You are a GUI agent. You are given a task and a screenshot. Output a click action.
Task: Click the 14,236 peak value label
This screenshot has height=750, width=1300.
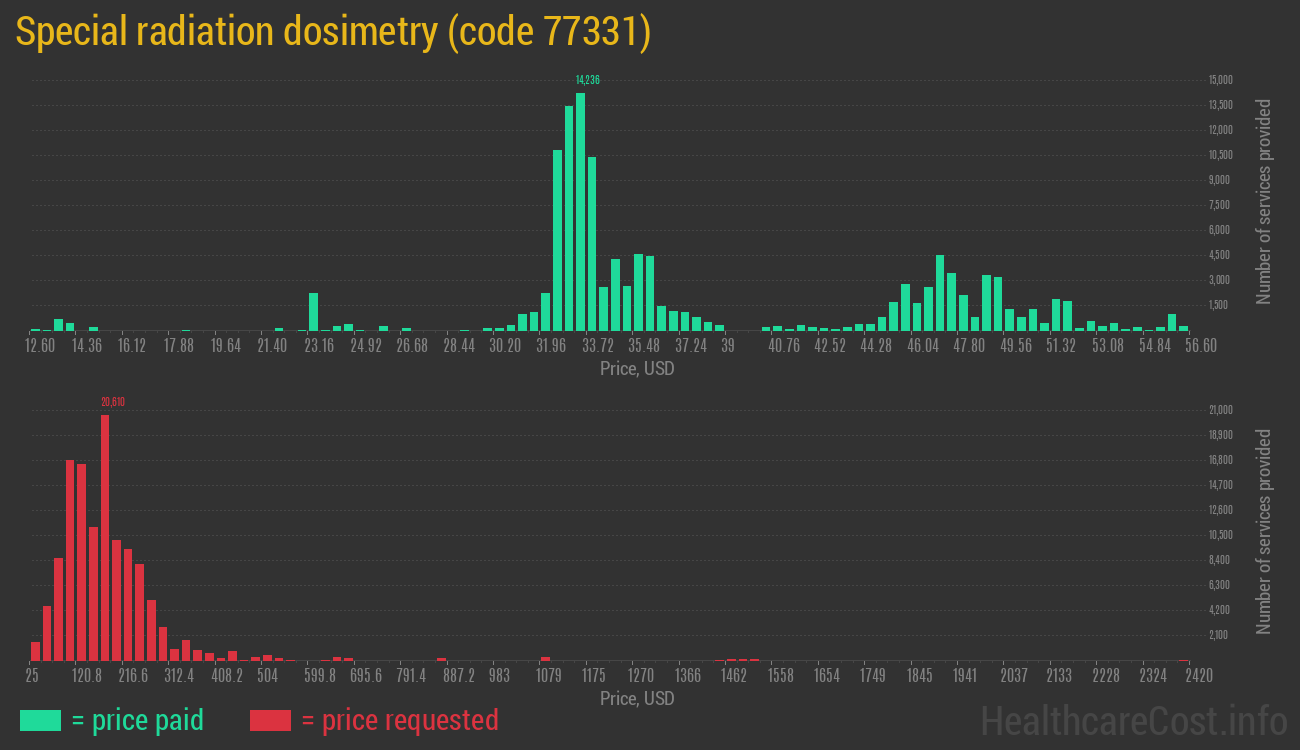coord(587,80)
